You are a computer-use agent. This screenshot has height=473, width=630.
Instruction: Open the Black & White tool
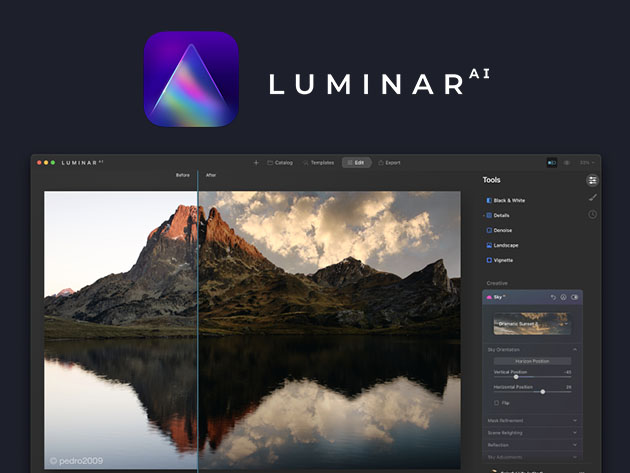click(x=508, y=200)
